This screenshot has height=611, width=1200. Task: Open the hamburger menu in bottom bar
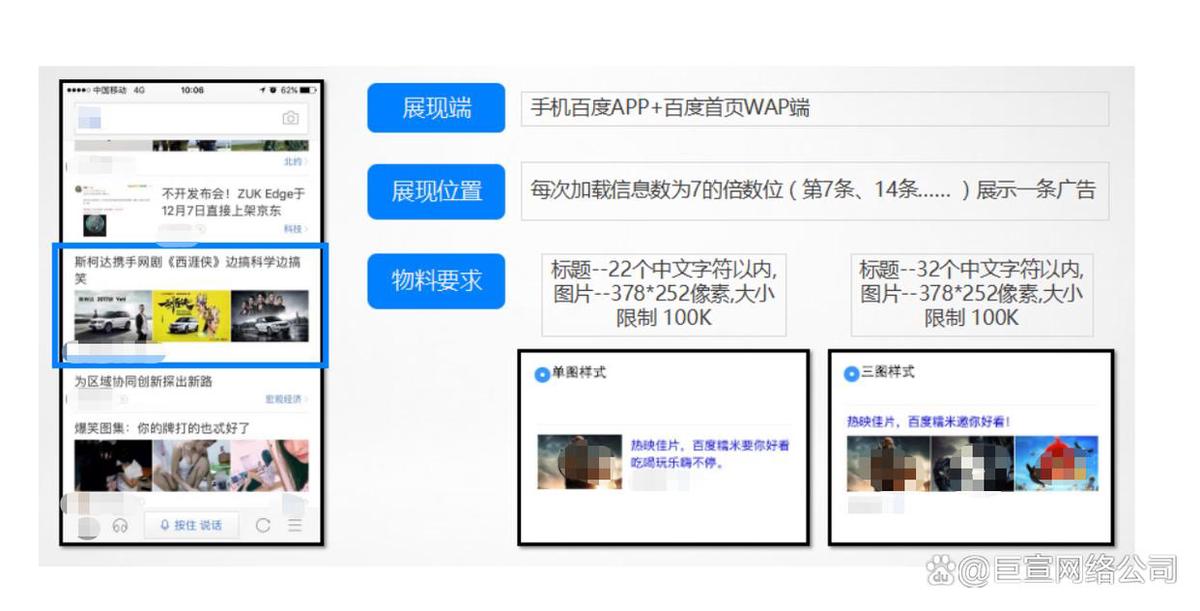(294, 525)
